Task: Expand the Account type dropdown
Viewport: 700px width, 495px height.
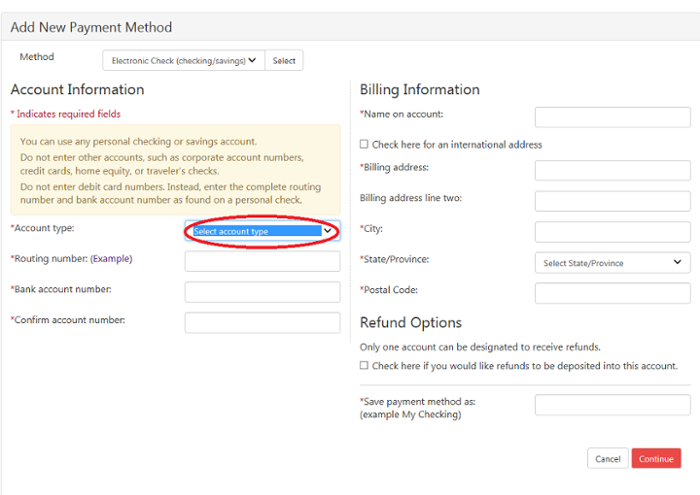Action: [x=262, y=231]
